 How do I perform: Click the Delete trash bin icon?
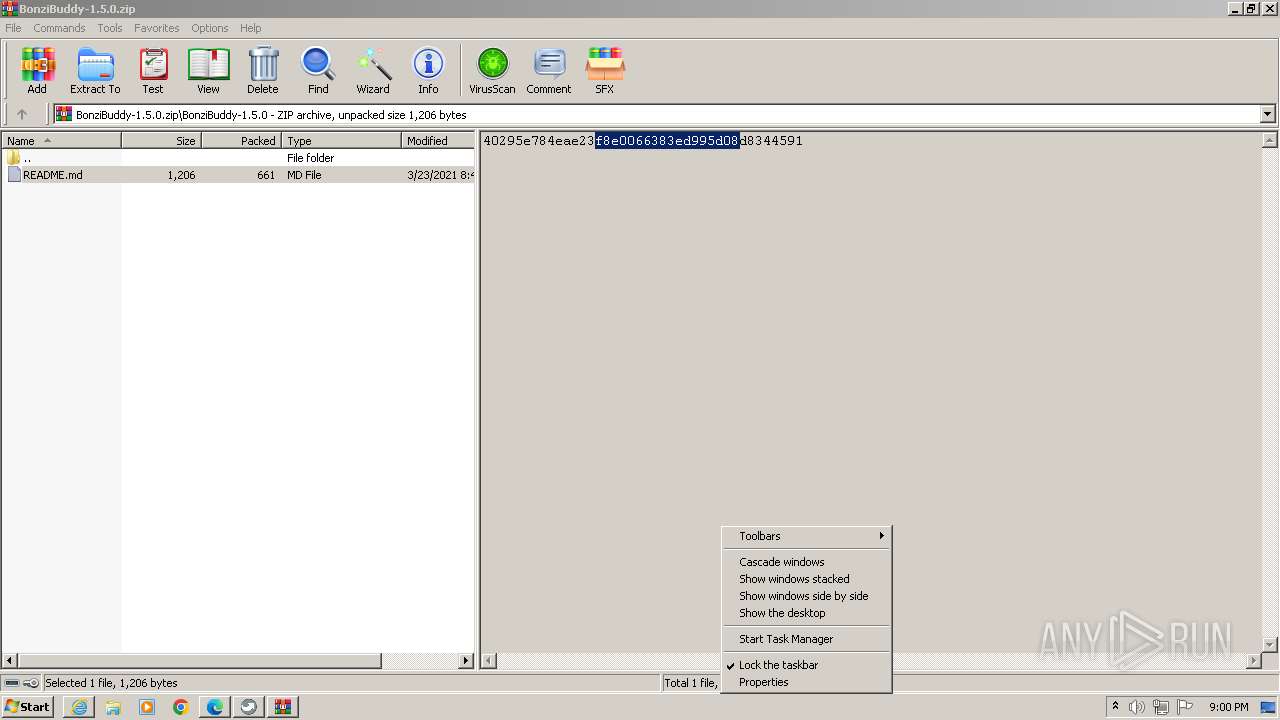pos(263,70)
